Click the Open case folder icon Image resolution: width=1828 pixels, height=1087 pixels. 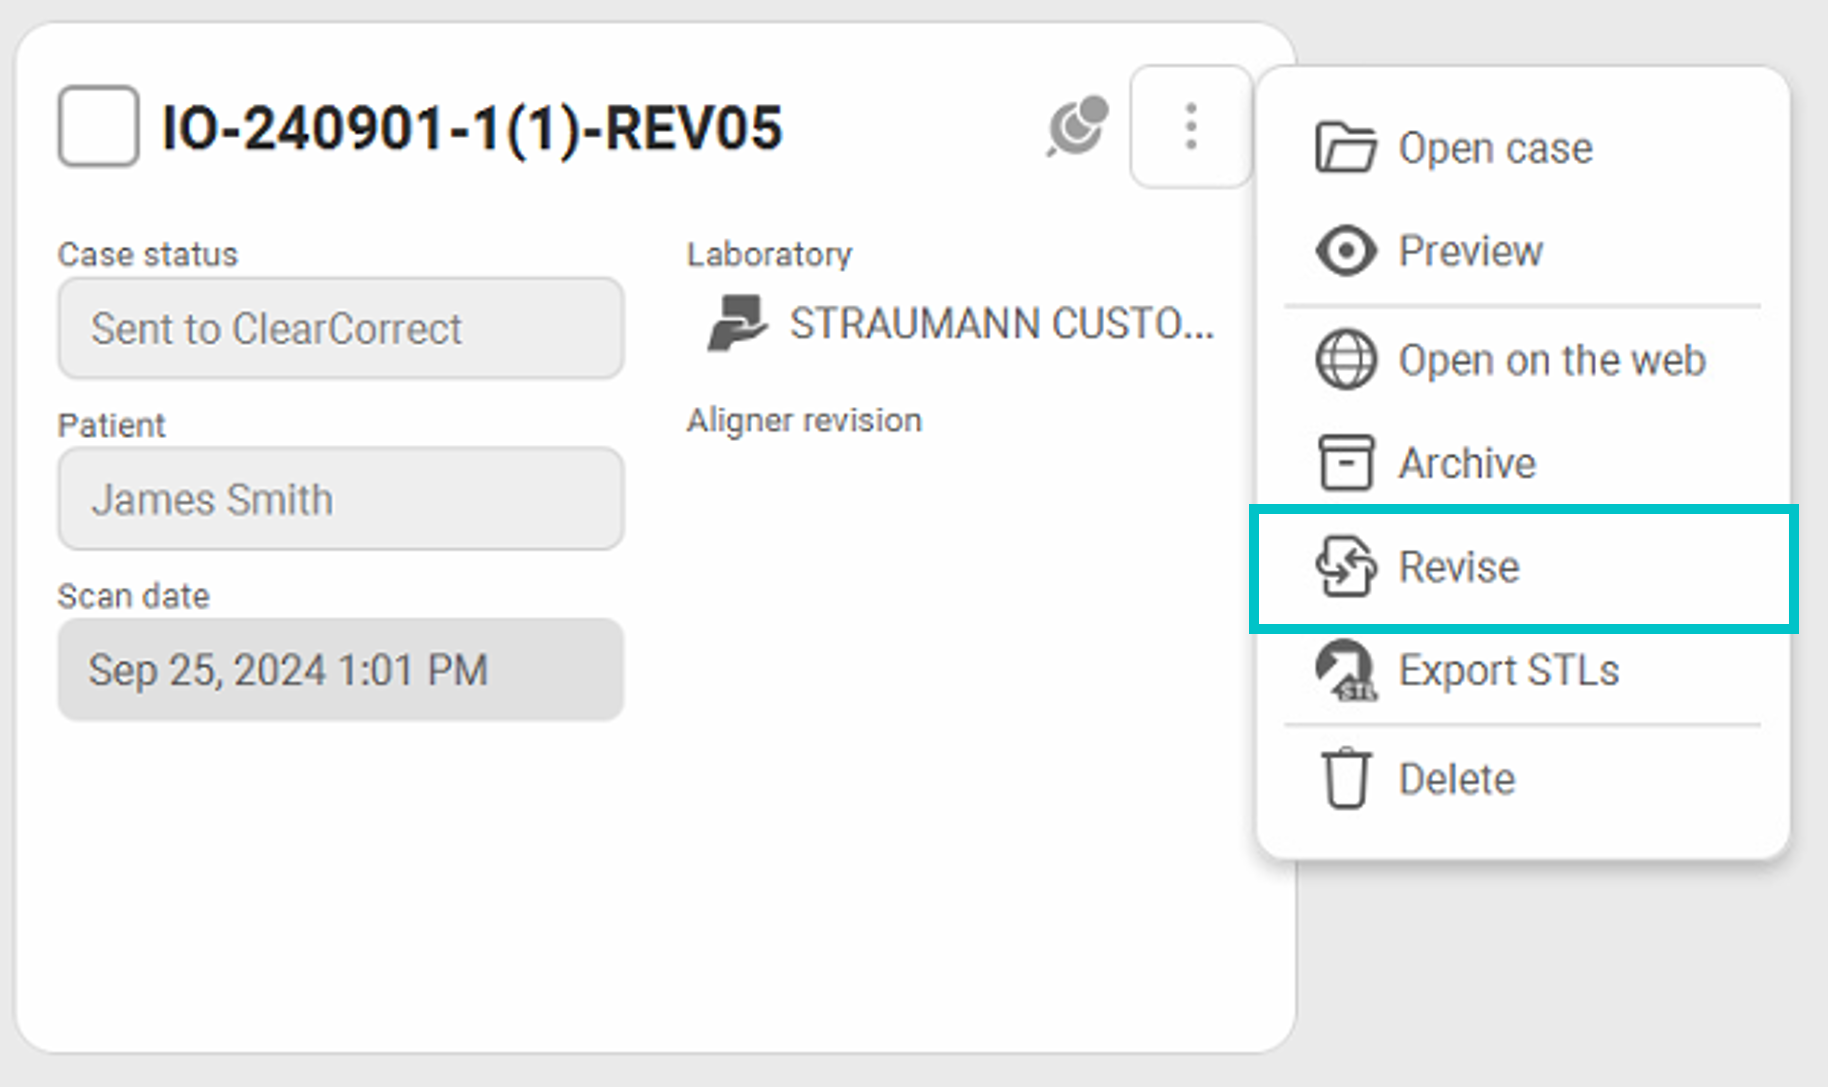[x=1345, y=148]
